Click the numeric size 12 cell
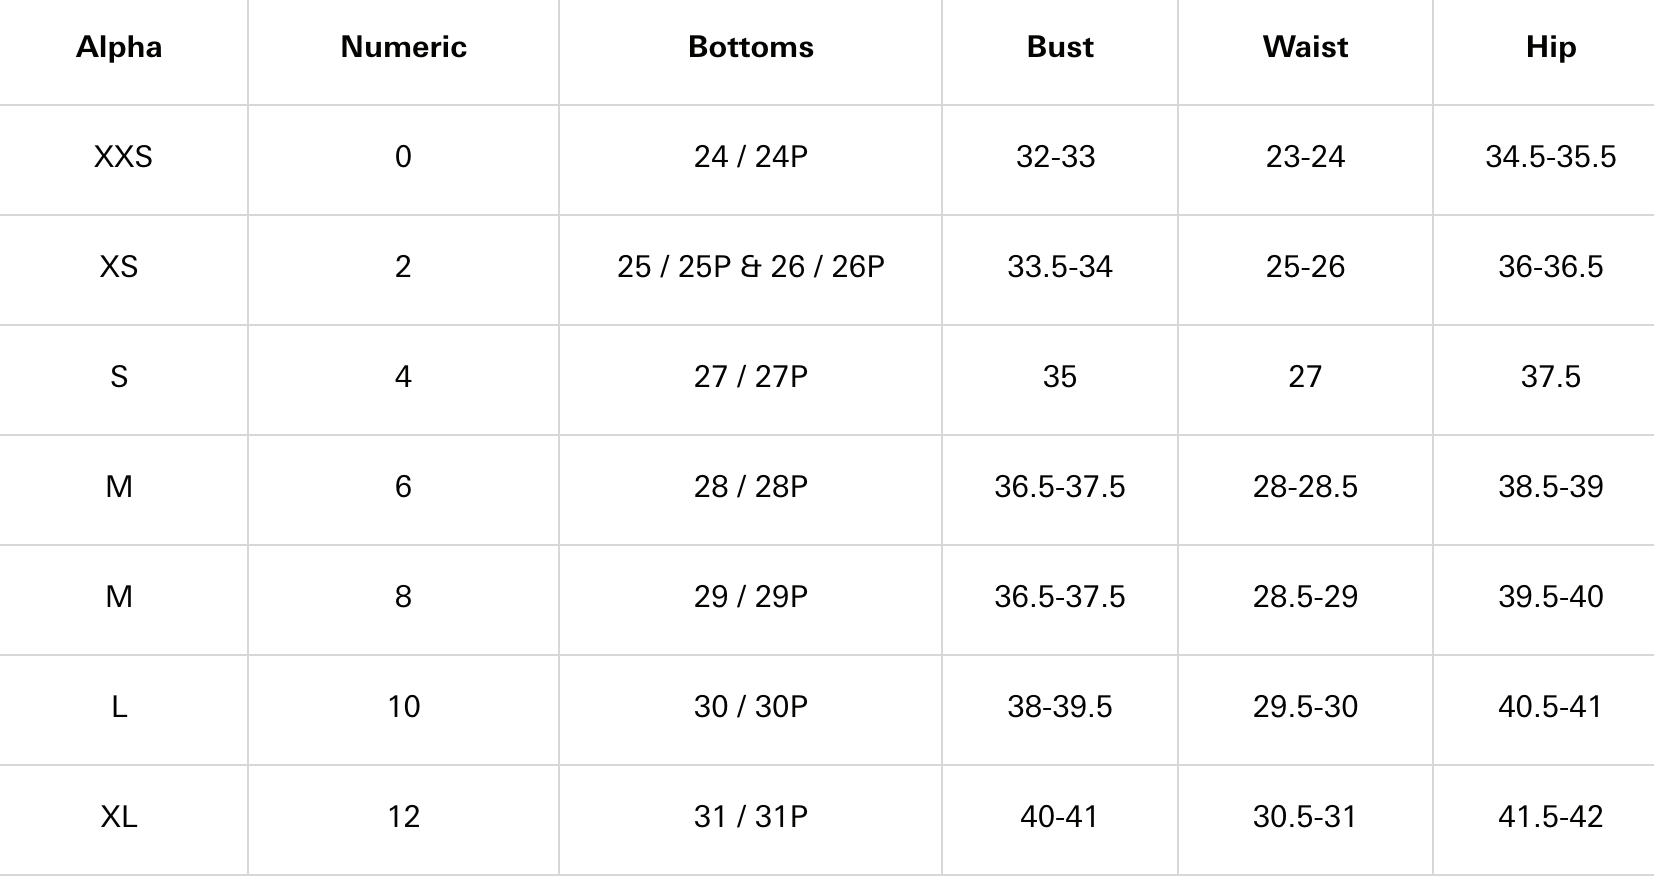Image resolution: width=1654 pixels, height=876 pixels. pos(403,817)
